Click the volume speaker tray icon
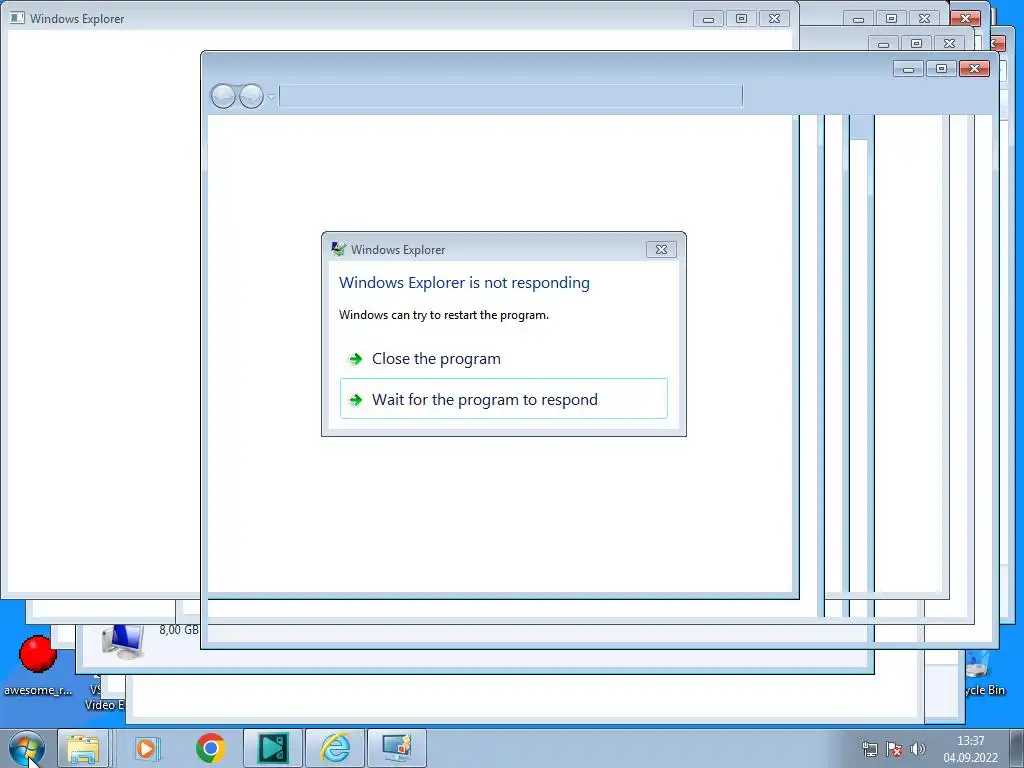The width and height of the screenshot is (1024, 768). coord(918,749)
